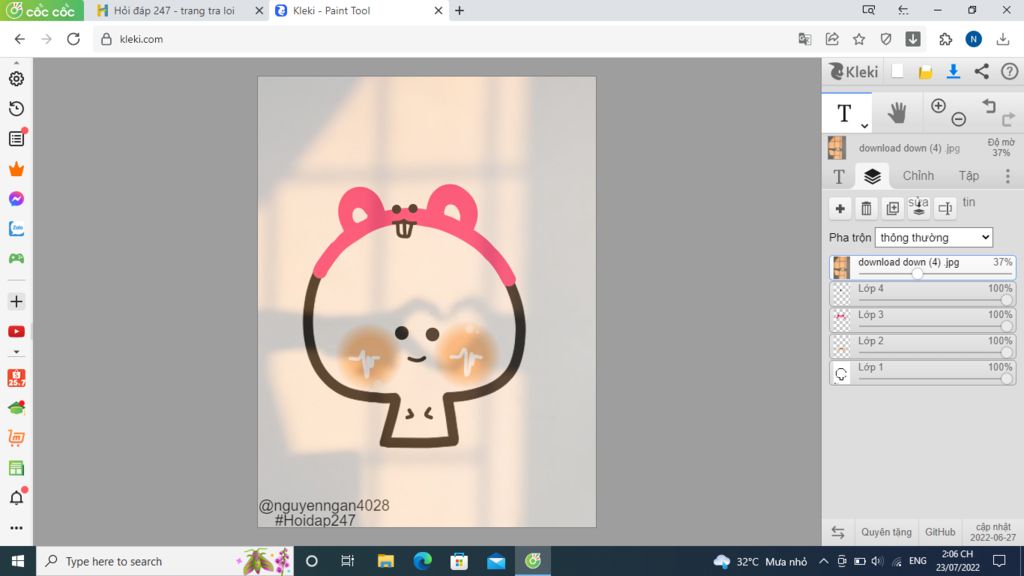Rename the layer with text-cursor icon
The image size is (1024, 576).
[x=945, y=208]
